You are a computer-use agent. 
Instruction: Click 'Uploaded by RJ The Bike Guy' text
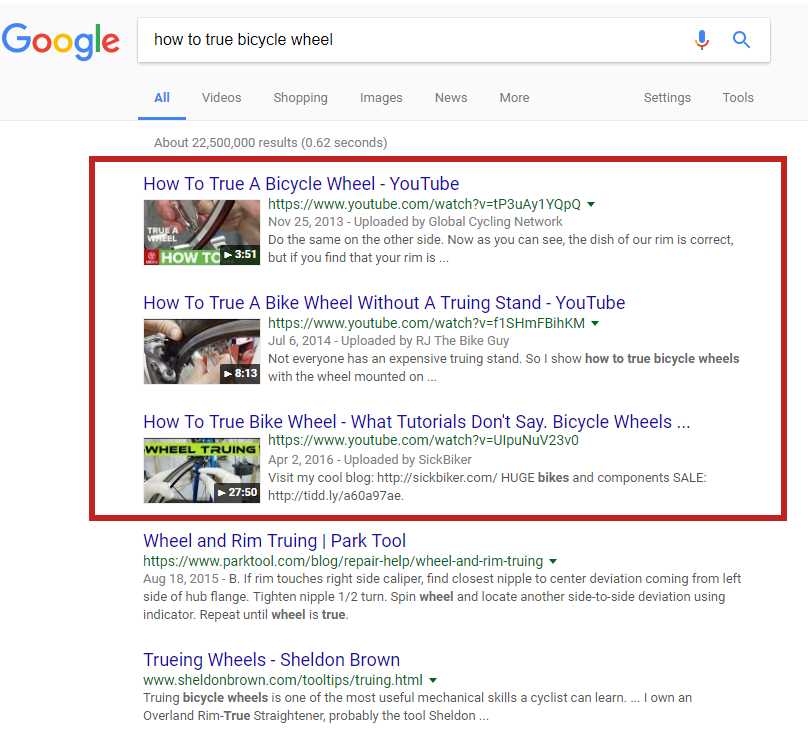425,341
